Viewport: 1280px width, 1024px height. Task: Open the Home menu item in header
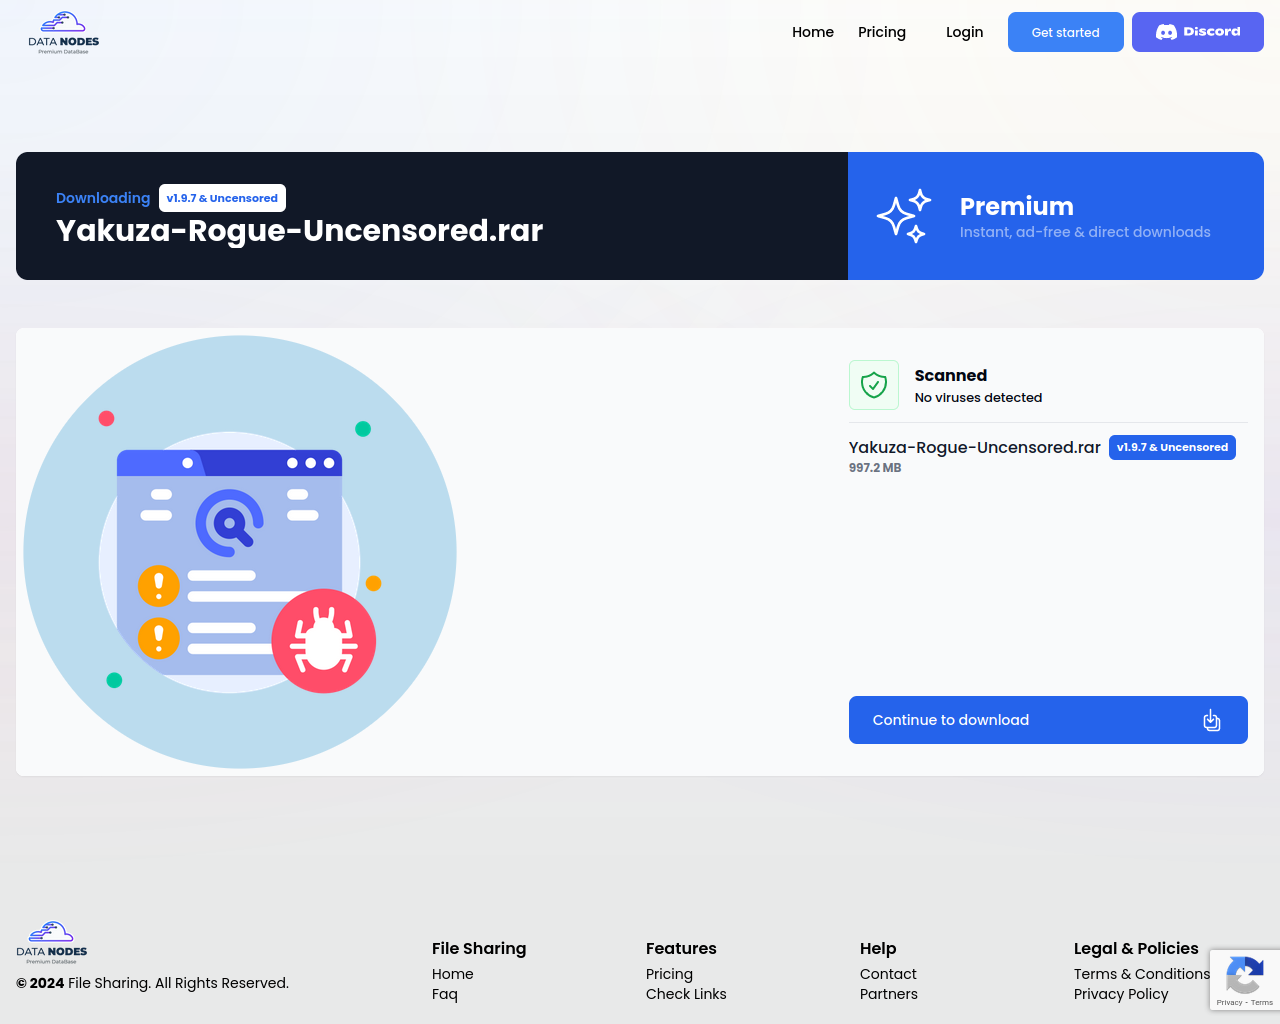(x=813, y=32)
